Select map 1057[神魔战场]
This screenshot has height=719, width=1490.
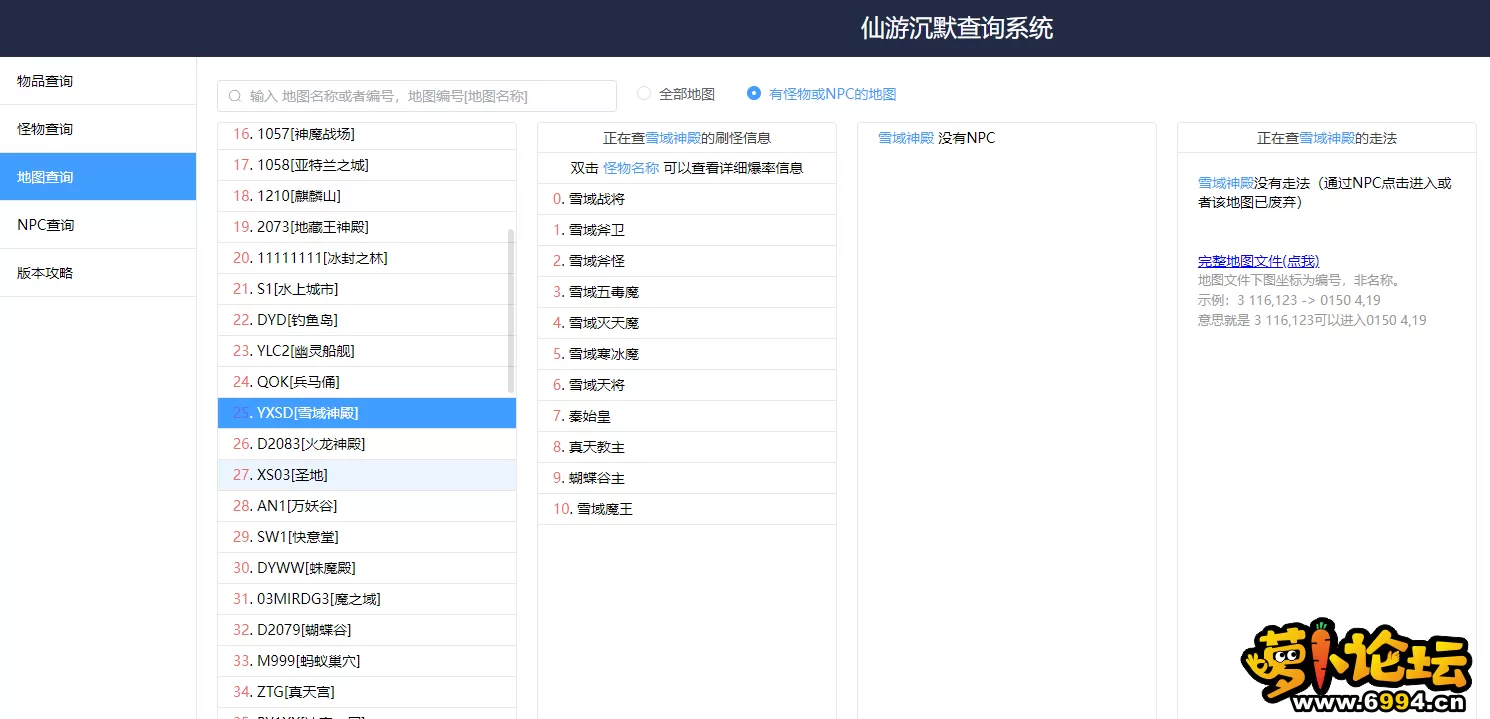(x=367, y=134)
